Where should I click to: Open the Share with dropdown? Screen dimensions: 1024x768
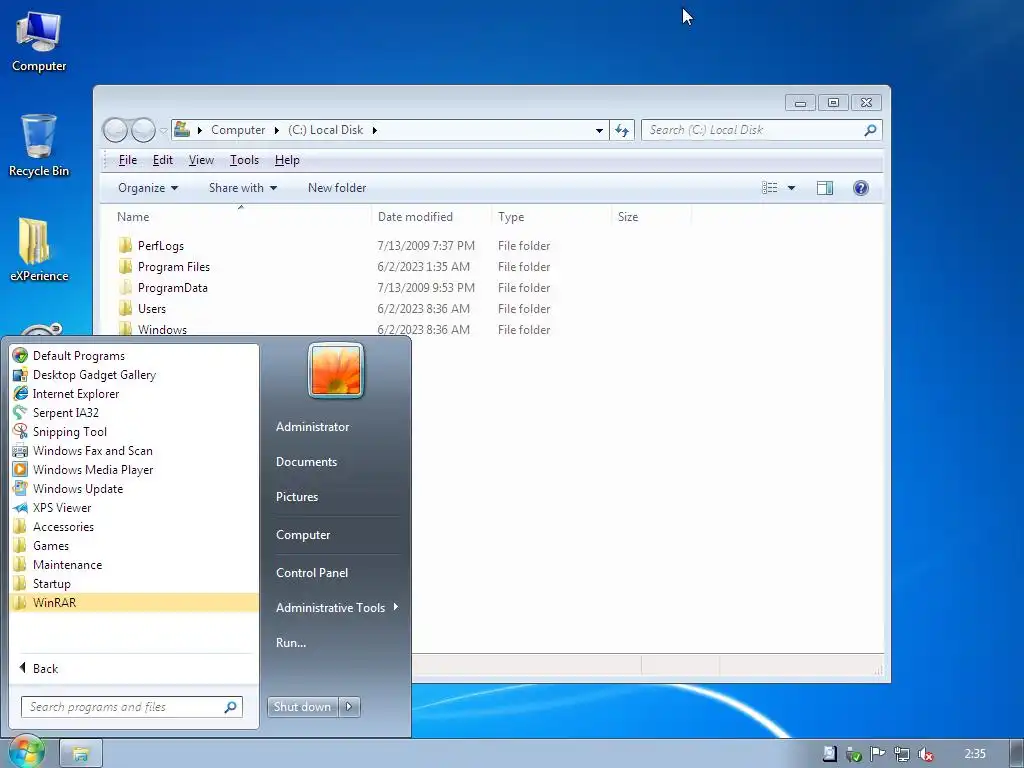click(243, 188)
